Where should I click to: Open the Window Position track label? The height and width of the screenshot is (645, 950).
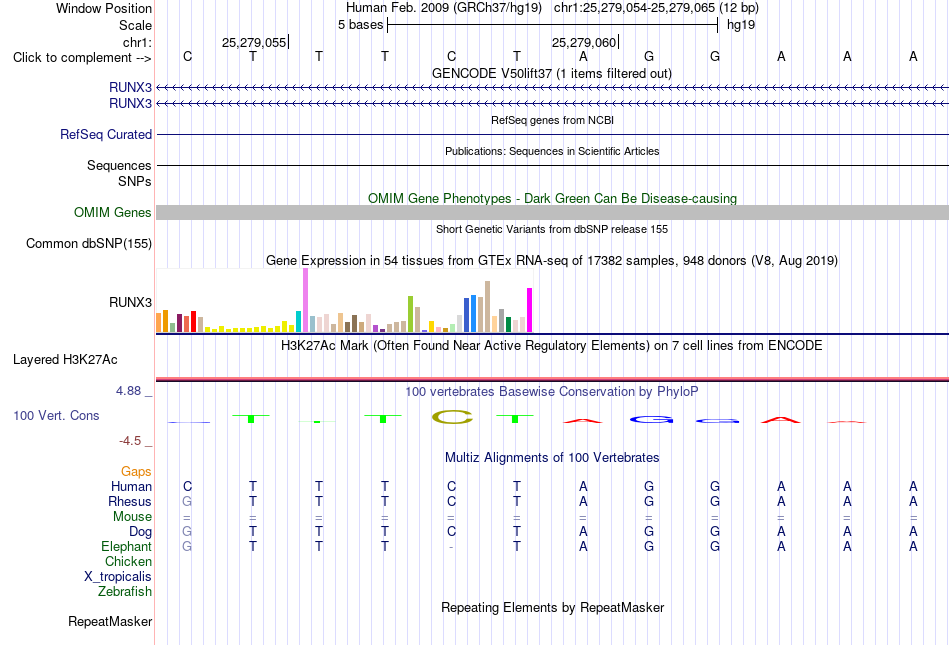[104, 8]
